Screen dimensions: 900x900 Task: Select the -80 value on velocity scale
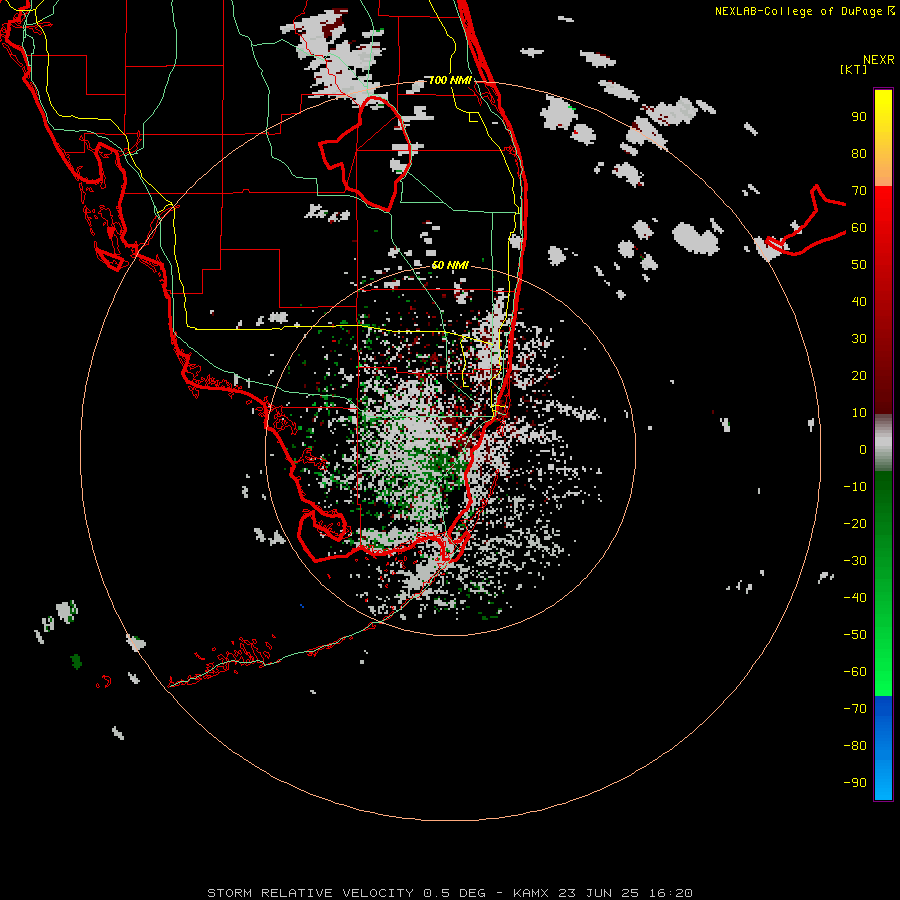point(855,746)
